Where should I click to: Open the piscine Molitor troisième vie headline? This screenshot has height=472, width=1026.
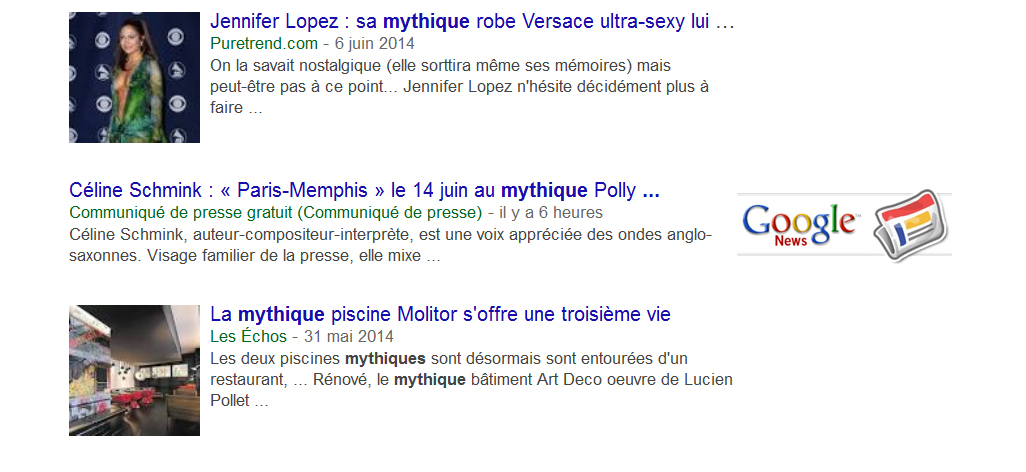(x=440, y=314)
